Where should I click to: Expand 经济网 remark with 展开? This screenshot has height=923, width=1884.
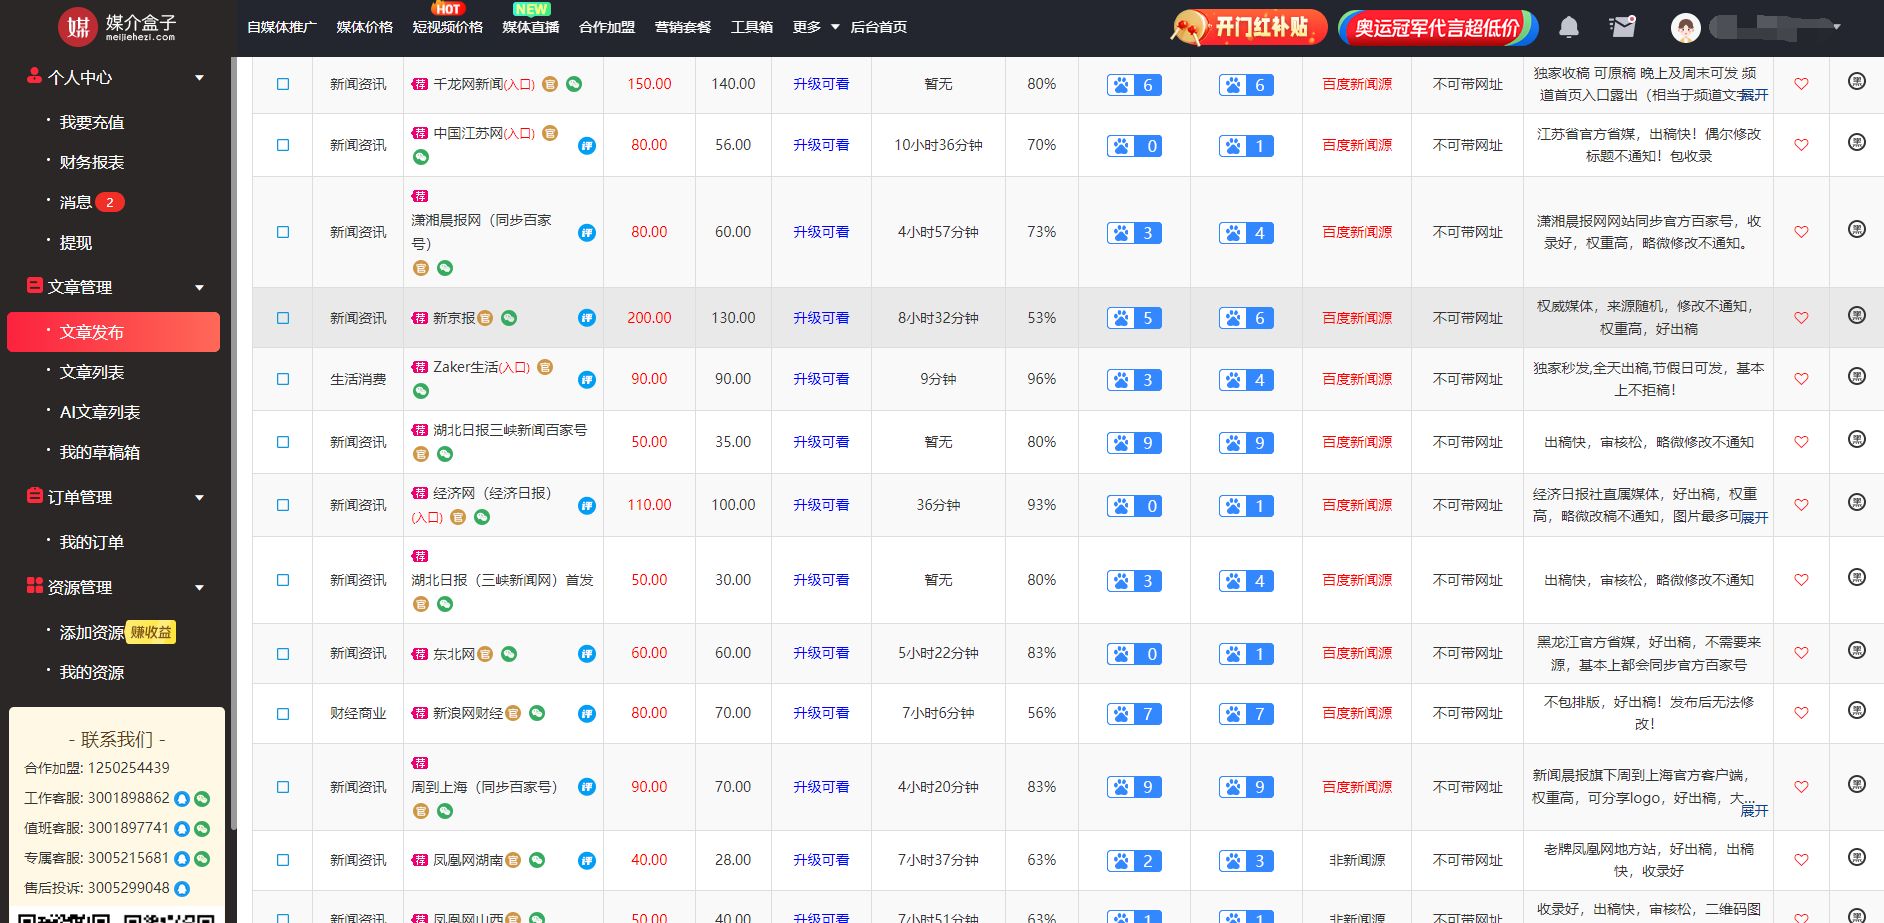tap(1754, 517)
